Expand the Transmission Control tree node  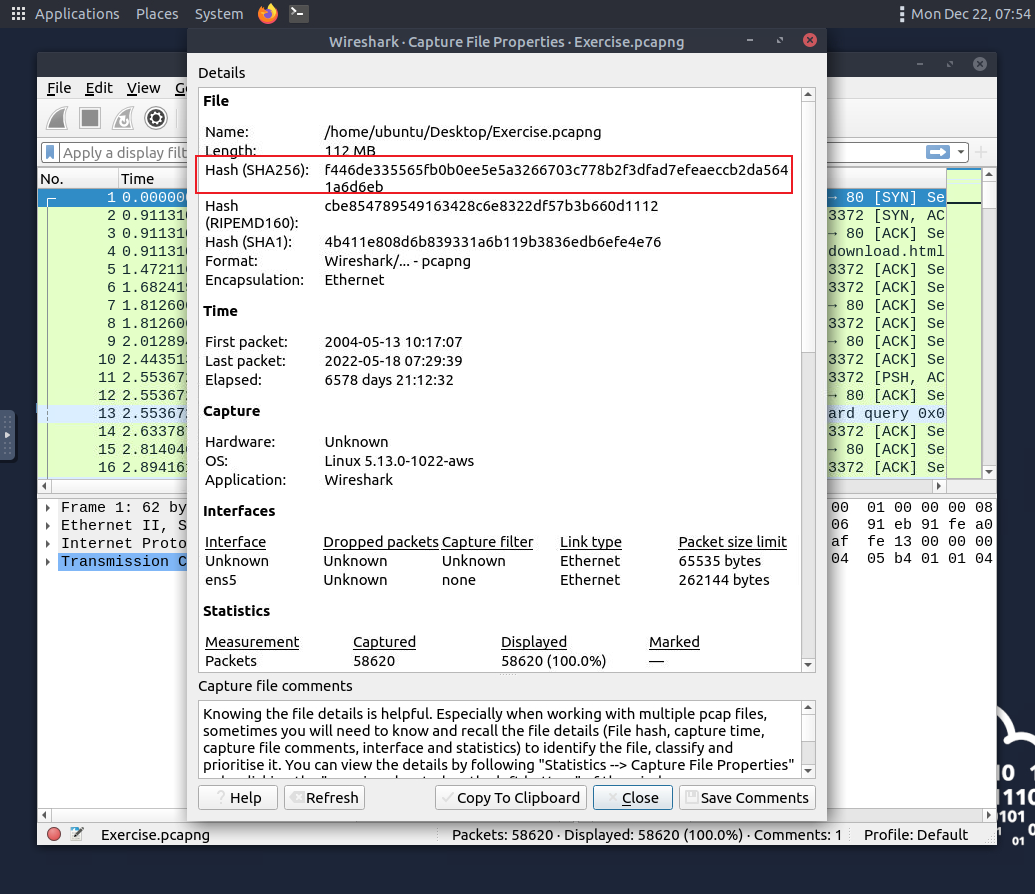click(x=48, y=561)
